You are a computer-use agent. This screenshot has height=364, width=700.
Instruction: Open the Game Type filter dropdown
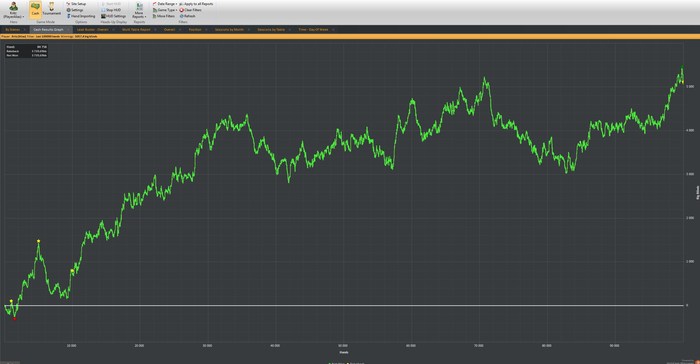165,10
